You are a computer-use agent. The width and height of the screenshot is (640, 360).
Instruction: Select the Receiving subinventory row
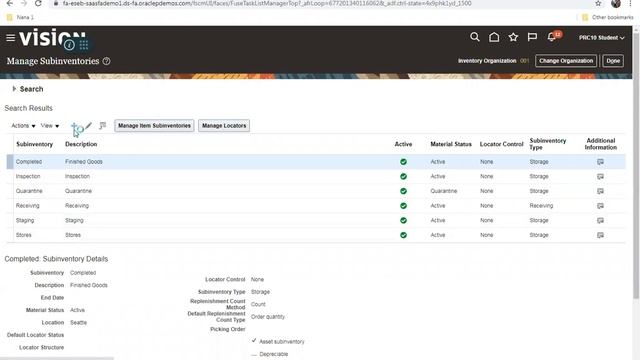[x=316, y=206]
